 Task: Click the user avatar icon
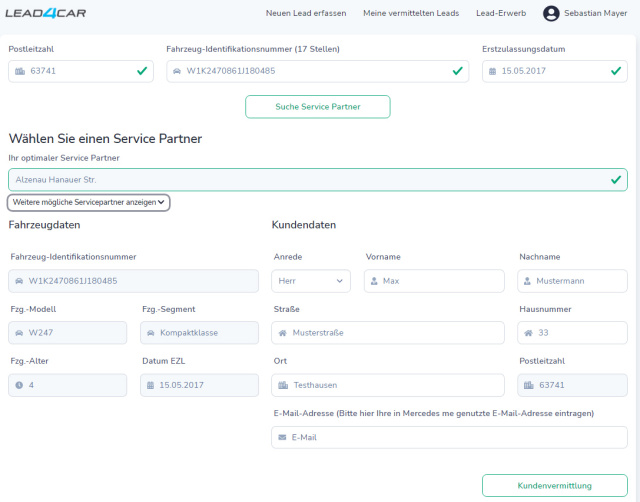pos(551,13)
